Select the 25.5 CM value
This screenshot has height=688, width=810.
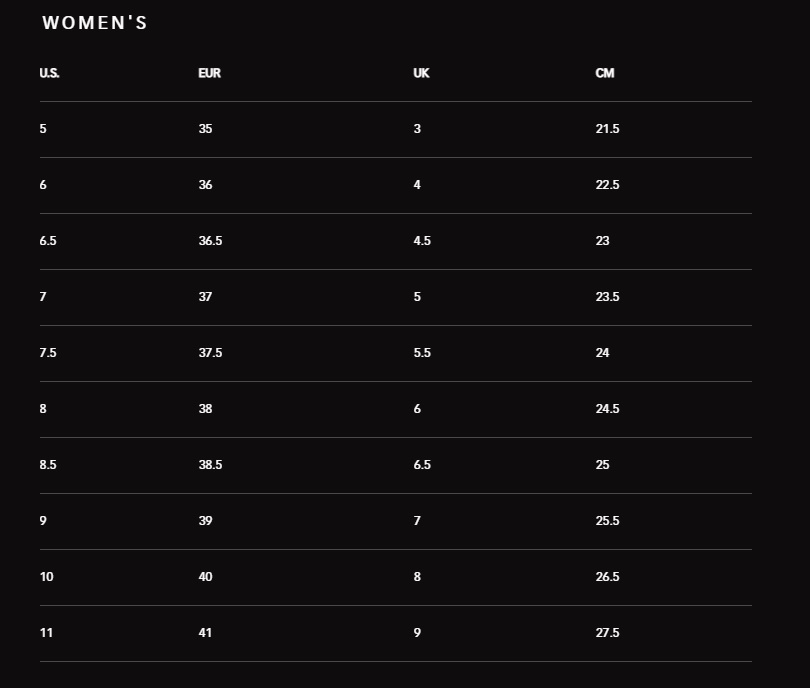click(x=607, y=521)
